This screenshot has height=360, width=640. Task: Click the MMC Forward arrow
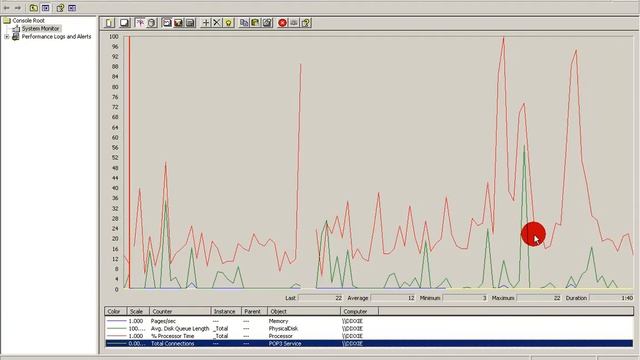[18, 8]
